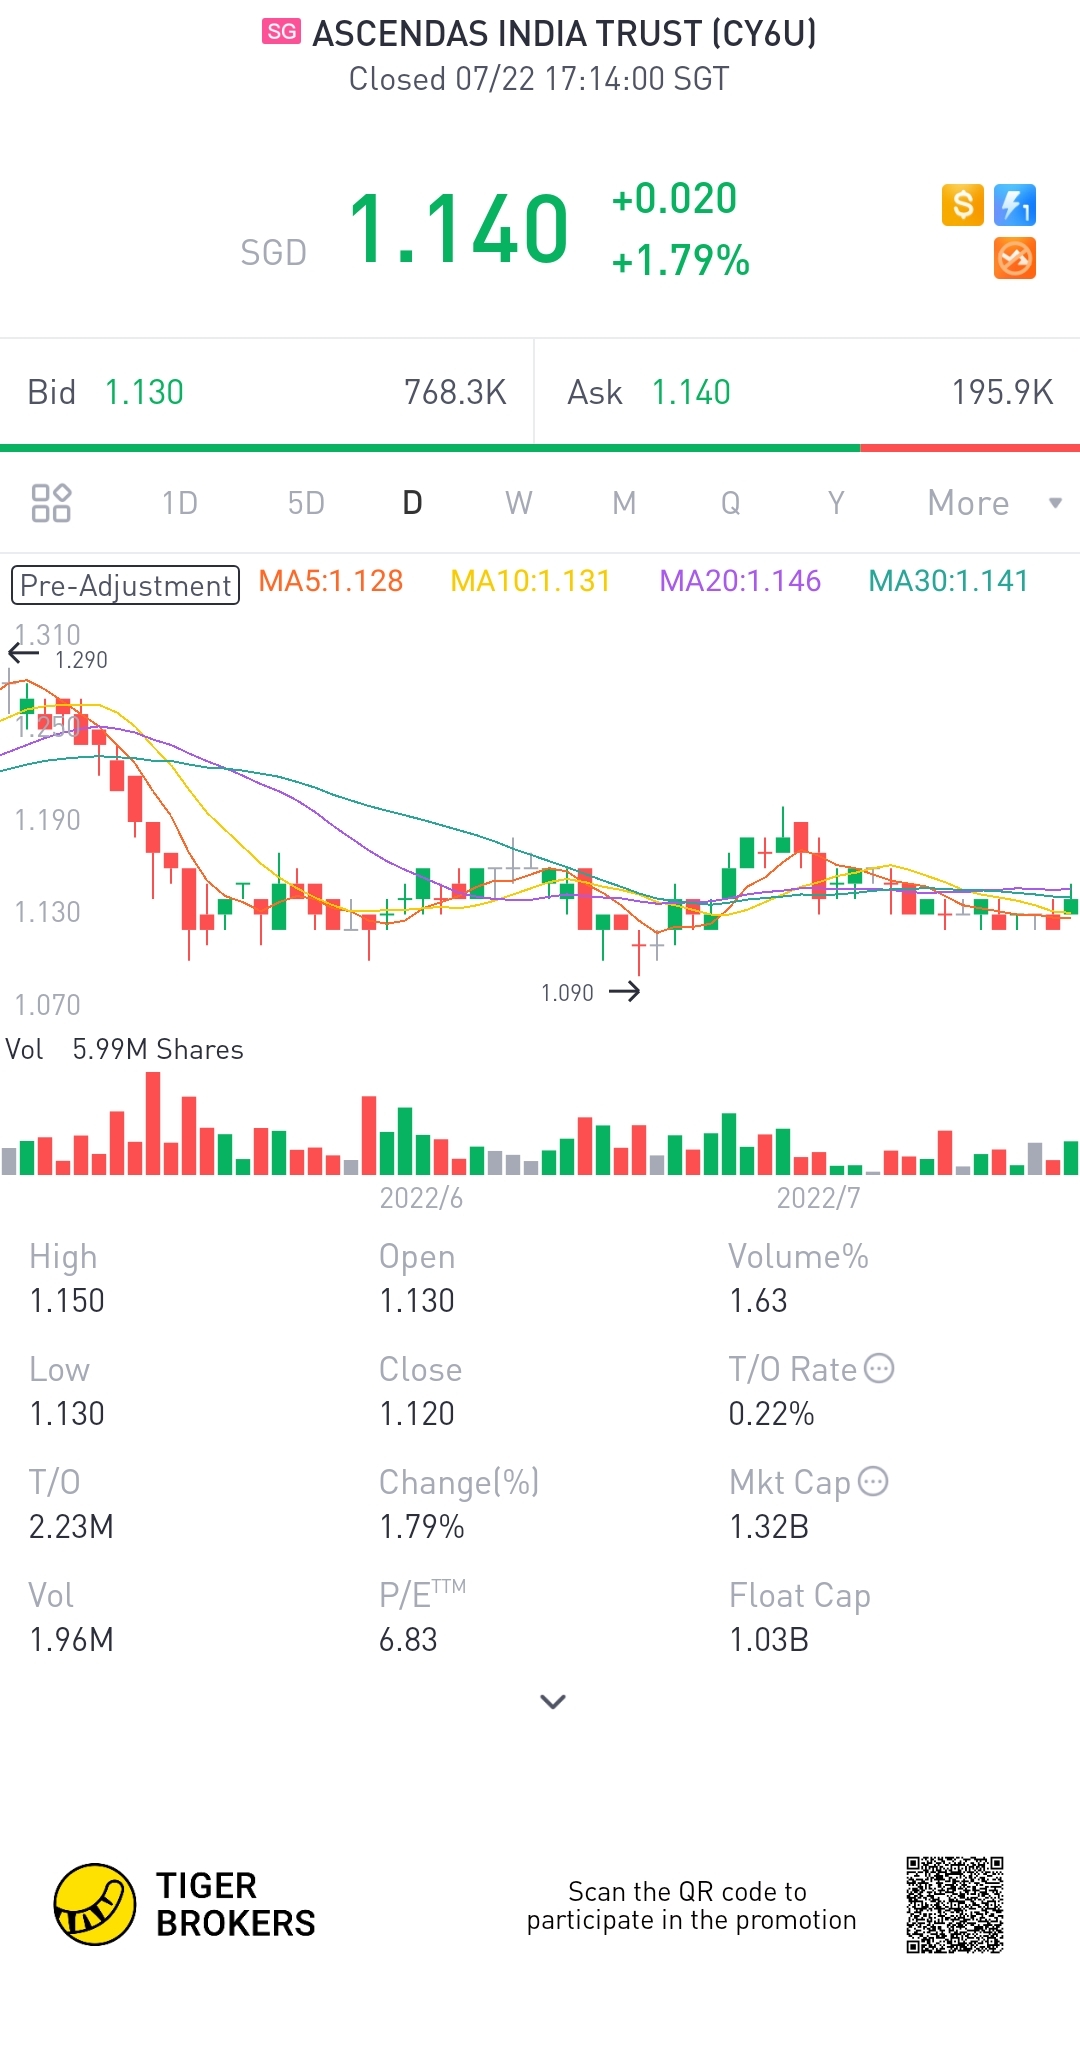The image size is (1080, 2071).
Task: Tap the Open value 1.130
Action: tap(417, 1301)
